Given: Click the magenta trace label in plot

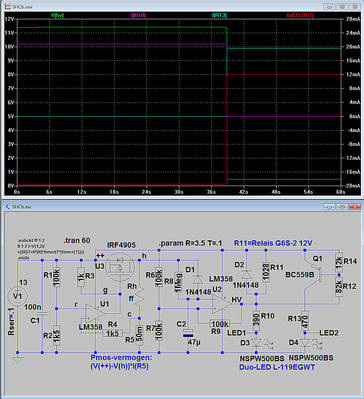Looking at the screenshot, I should 139,15.
